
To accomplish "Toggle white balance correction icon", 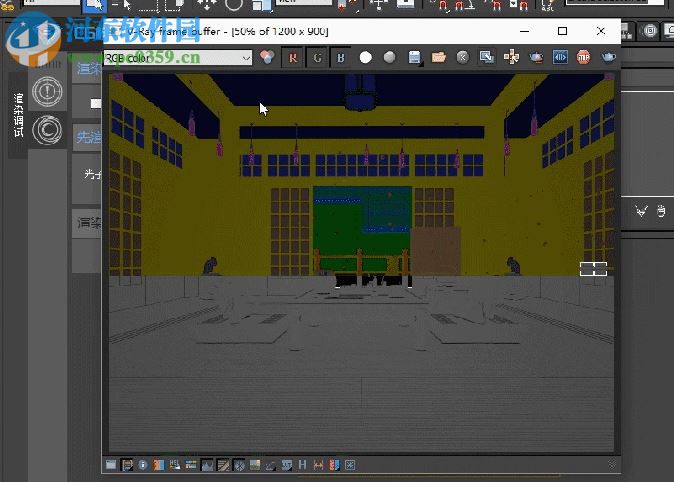I will (159, 465).
